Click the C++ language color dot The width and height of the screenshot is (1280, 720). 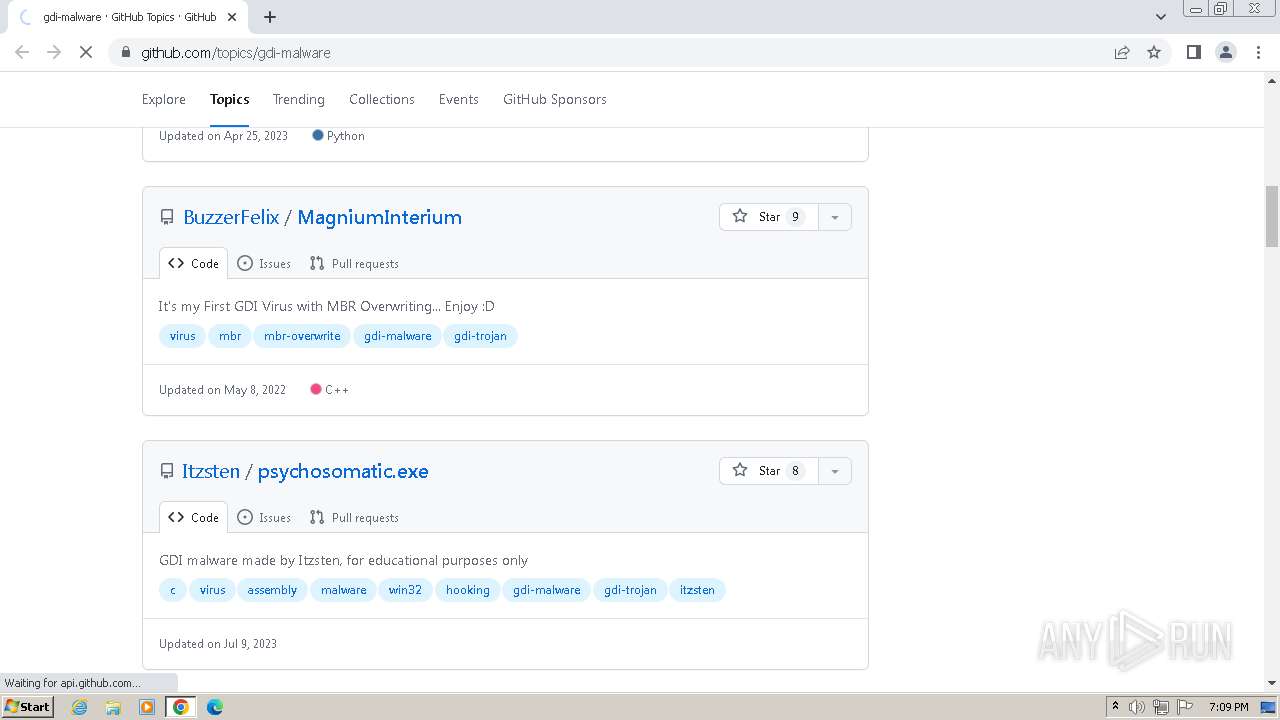[x=316, y=389]
